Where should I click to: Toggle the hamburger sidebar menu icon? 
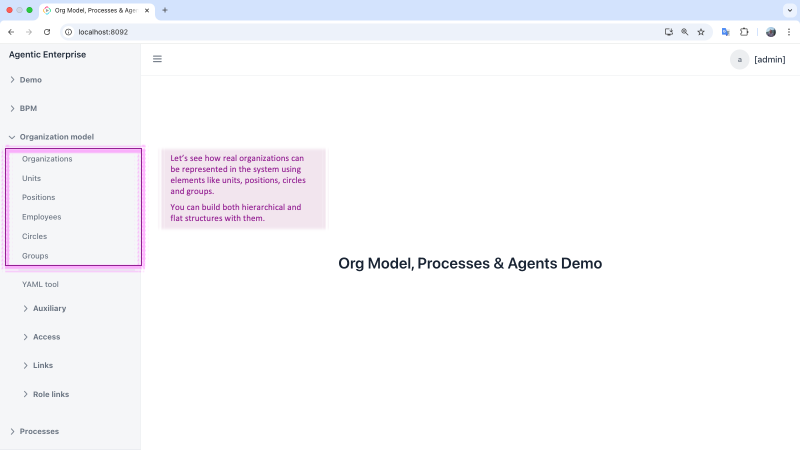tap(157, 59)
